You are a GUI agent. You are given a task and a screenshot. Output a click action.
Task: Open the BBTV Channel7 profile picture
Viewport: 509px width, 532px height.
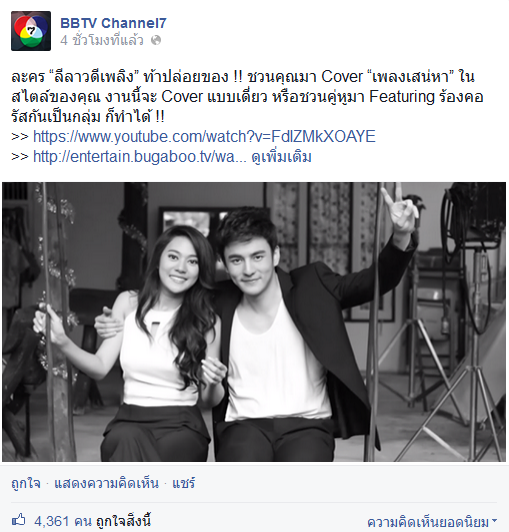(x=31, y=31)
